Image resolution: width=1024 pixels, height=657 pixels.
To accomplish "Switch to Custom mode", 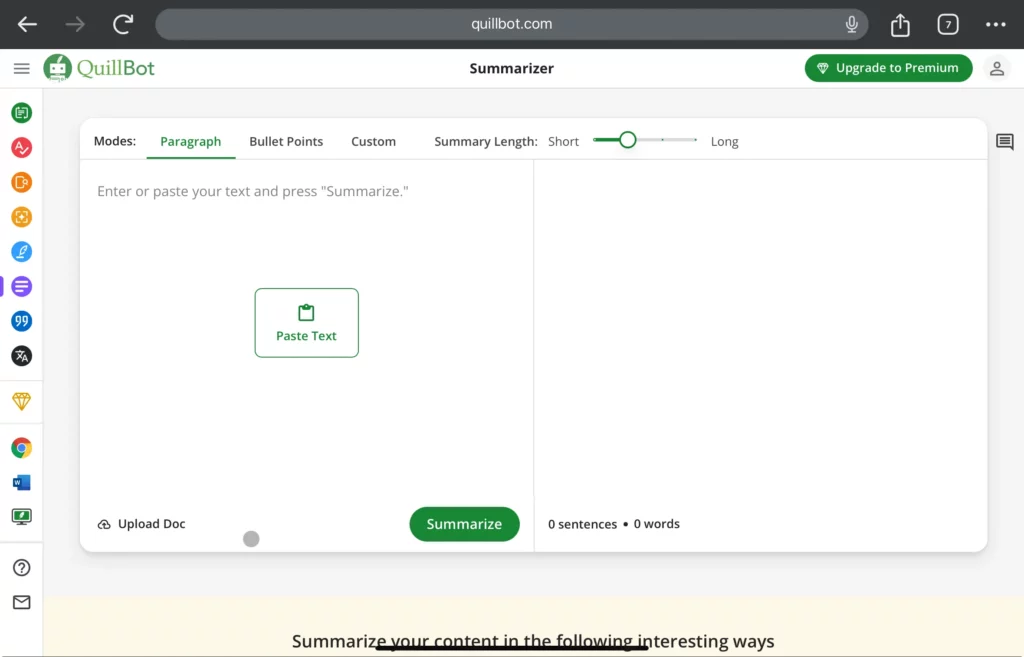I will click(x=374, y=141).
